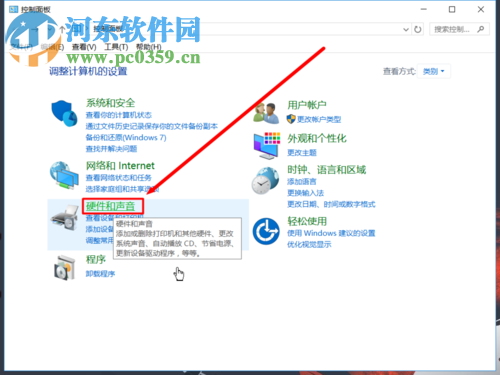Screen dimensions: 500x375
Task: Minimize the Control Panel window
Action: (424, 9)
